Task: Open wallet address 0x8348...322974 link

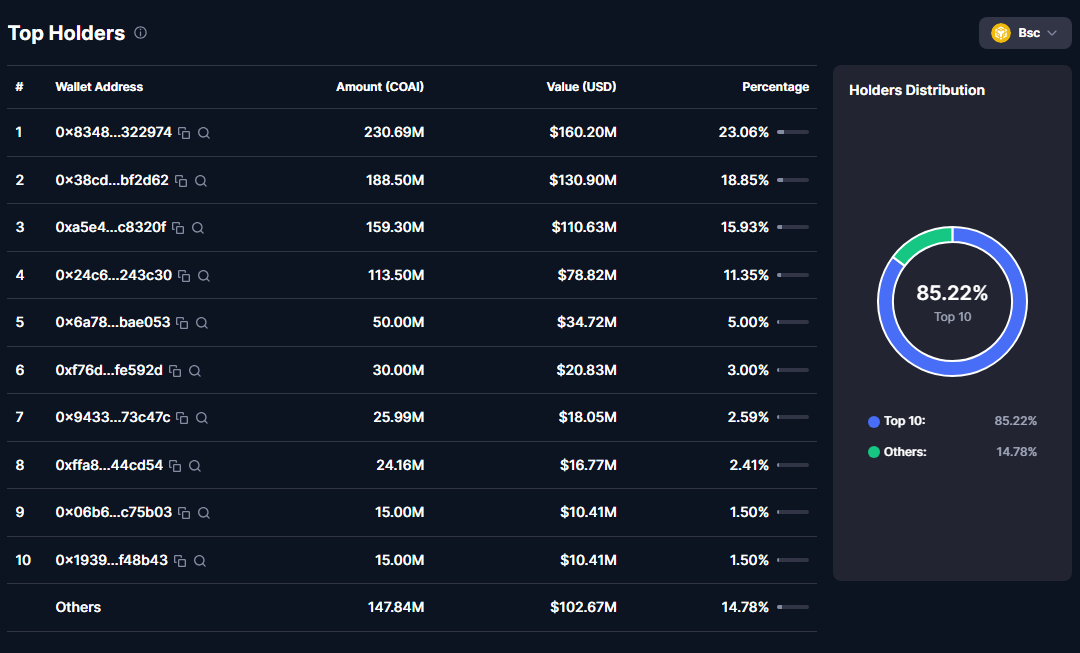Action: click(113, 132)
